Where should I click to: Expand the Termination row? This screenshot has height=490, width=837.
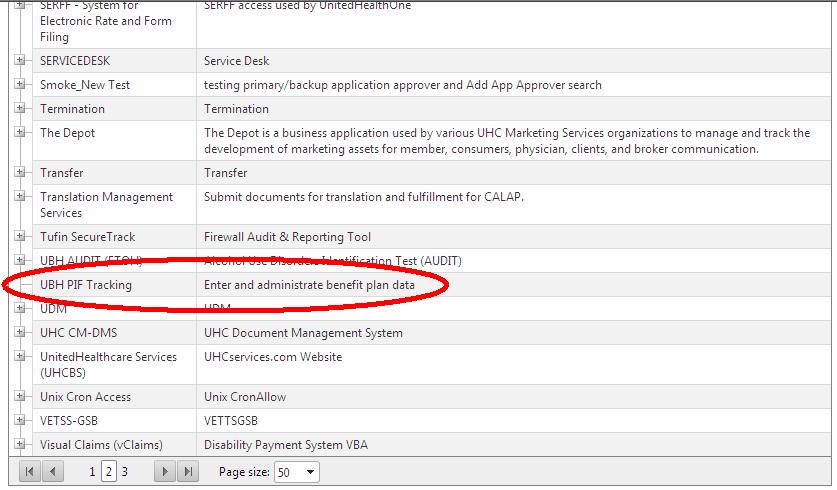[20, 109]
